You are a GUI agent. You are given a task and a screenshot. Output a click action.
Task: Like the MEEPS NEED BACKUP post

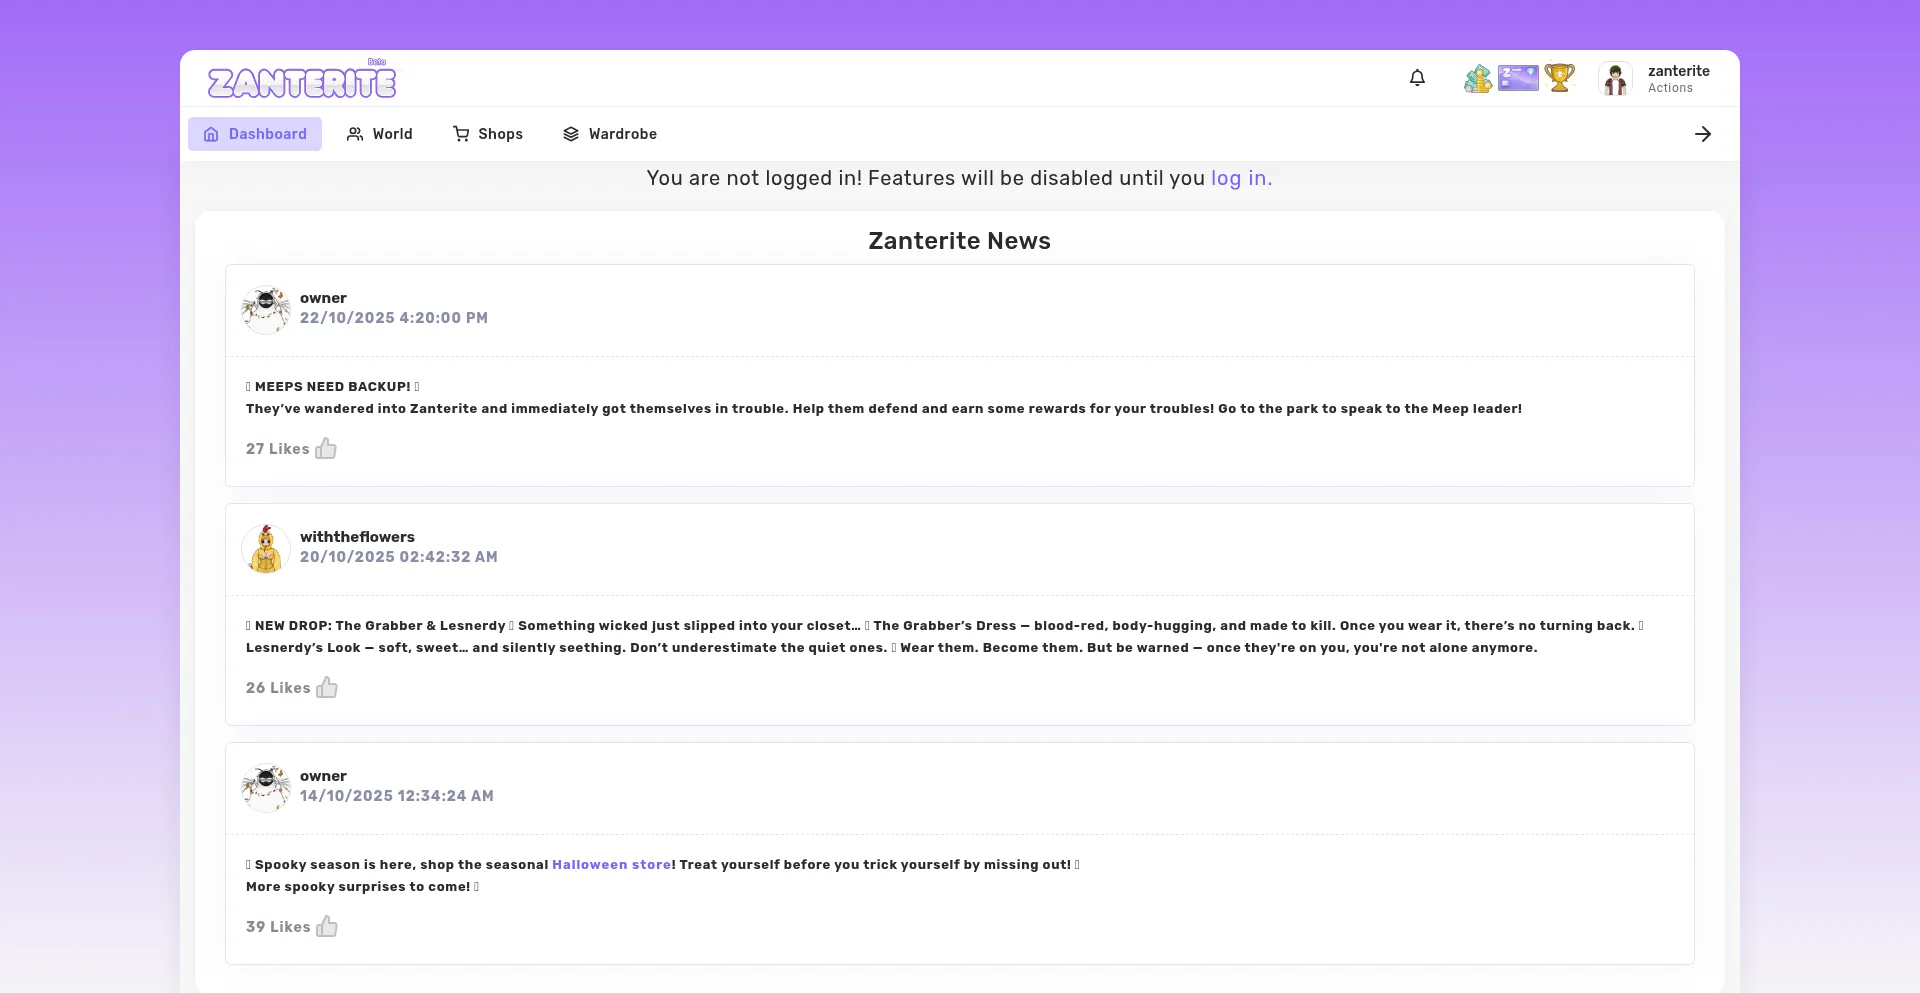pyautogui.click(x=326, y=449)
